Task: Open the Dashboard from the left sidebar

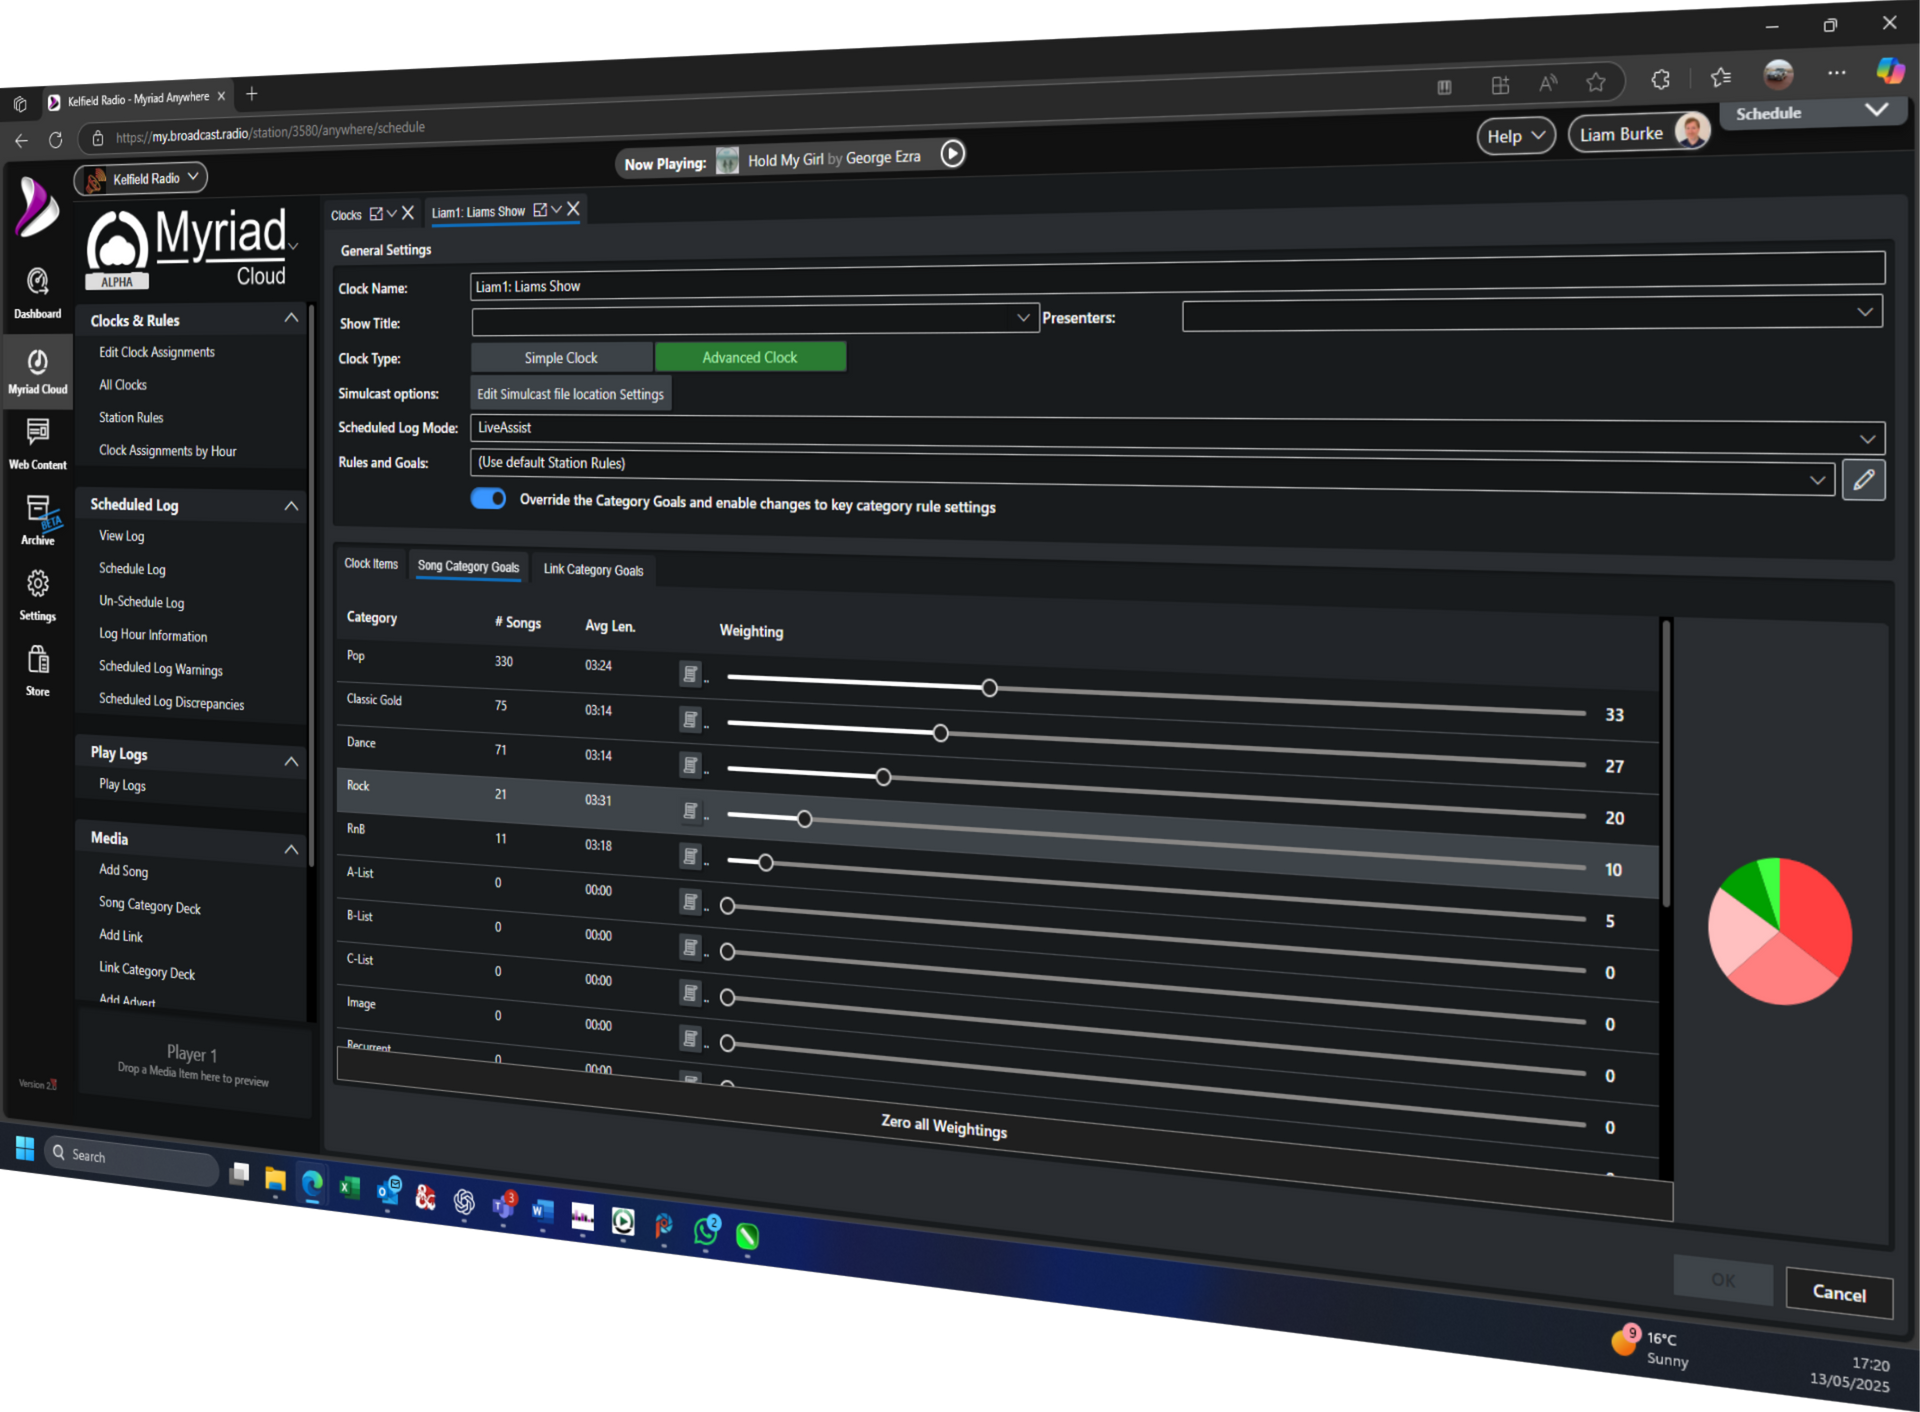Action: click(37, 290)
